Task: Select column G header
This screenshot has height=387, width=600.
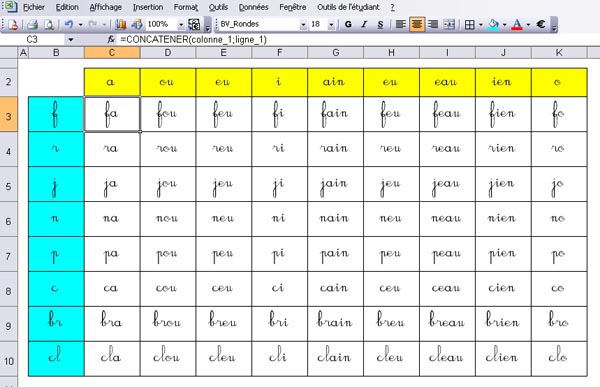Action: pos(336,52)
